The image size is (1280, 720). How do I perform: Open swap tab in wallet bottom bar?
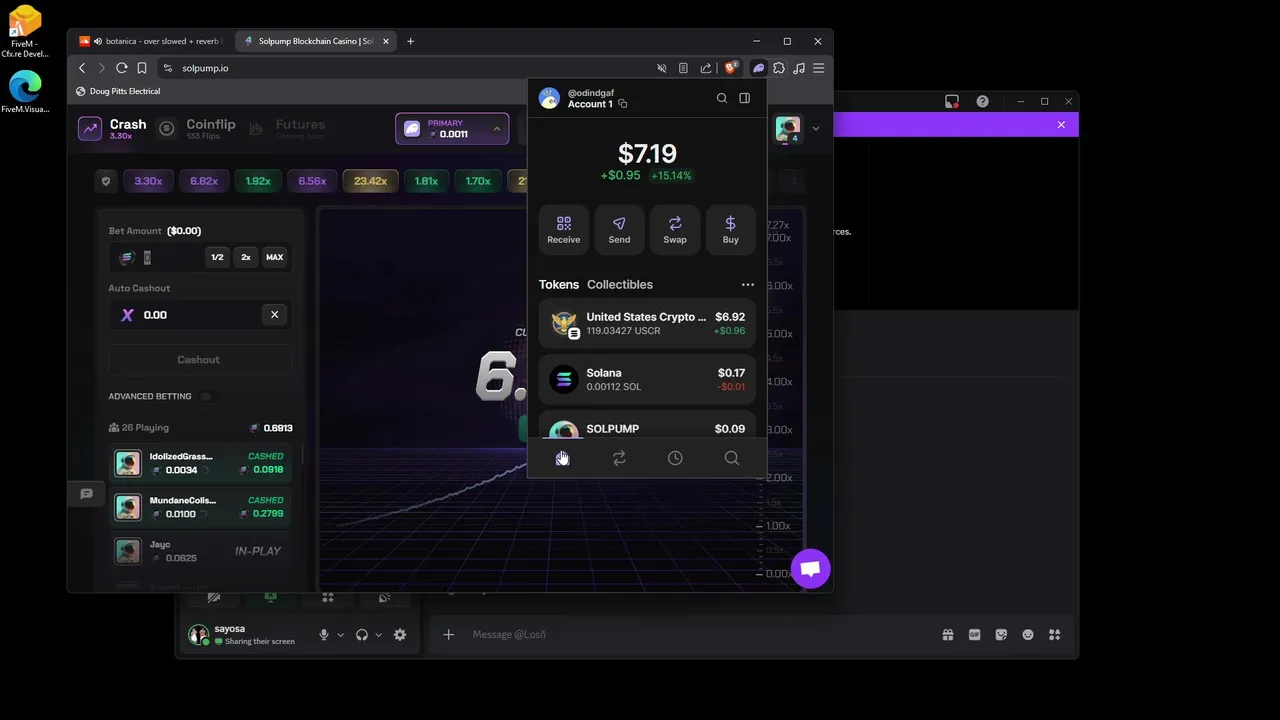(619, 458)
